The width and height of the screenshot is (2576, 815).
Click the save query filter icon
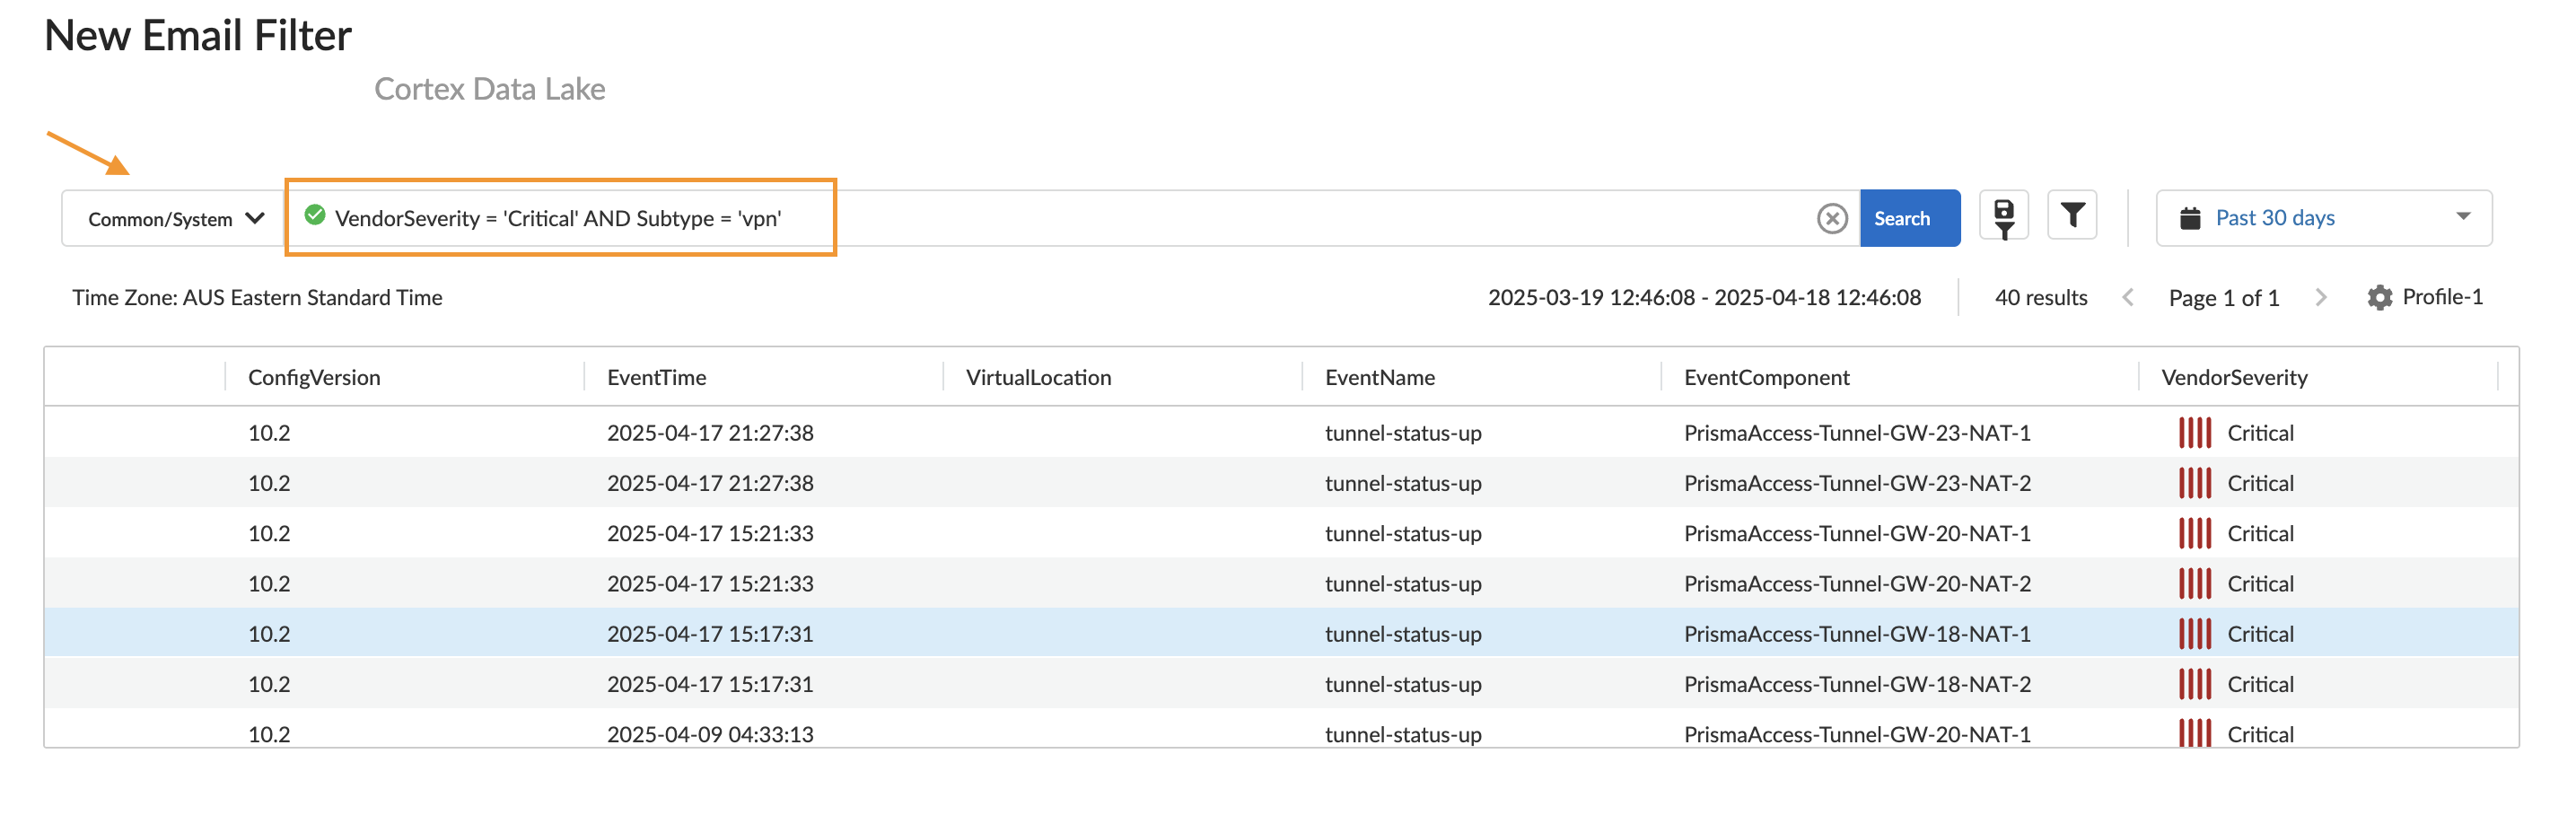2003,215
